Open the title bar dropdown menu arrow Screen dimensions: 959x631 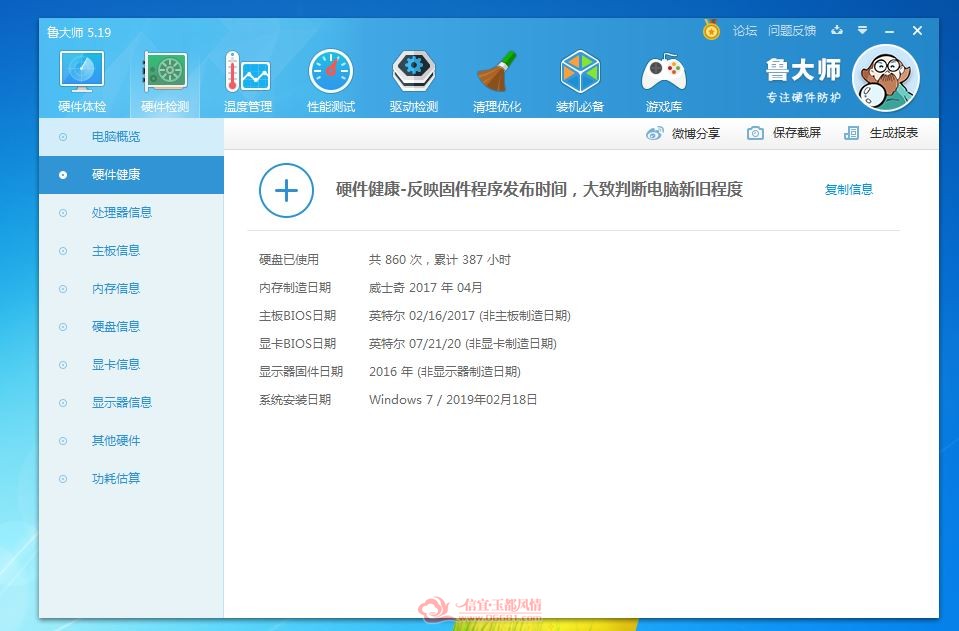862,30
